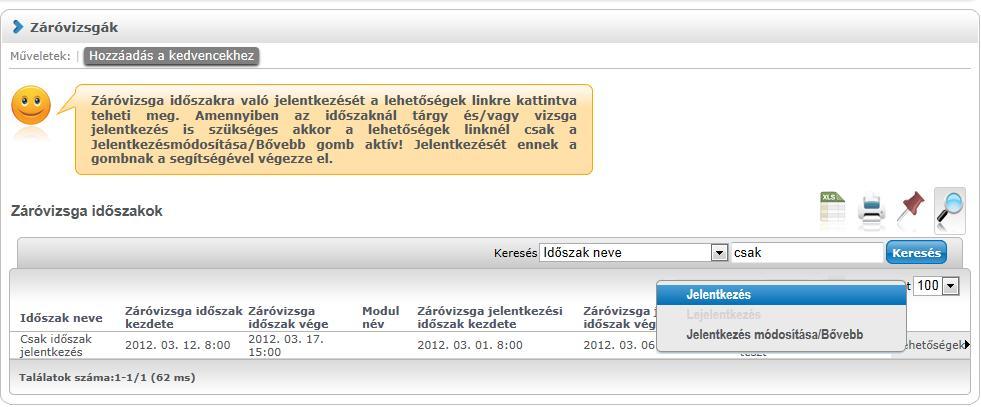Open the Lehetőségek link in the row
981x407 pixels.
point(933,344)
